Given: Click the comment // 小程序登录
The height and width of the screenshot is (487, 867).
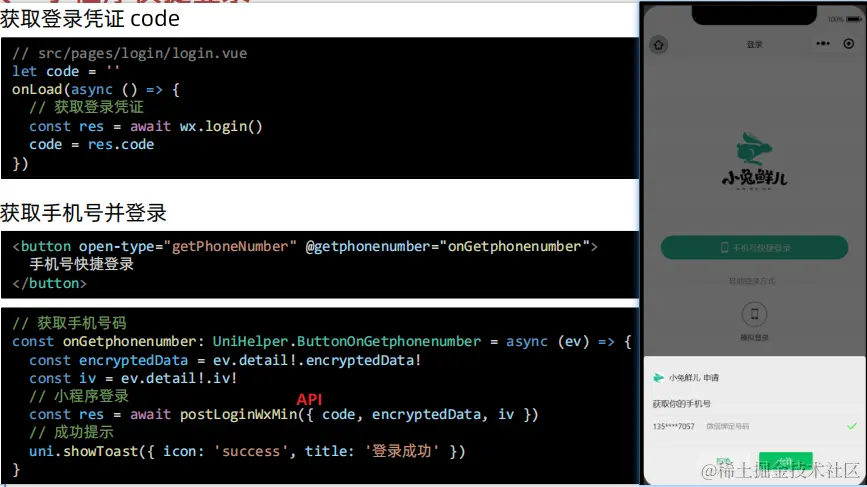Looking at the screenshot, I should click(x=79, y=396).
